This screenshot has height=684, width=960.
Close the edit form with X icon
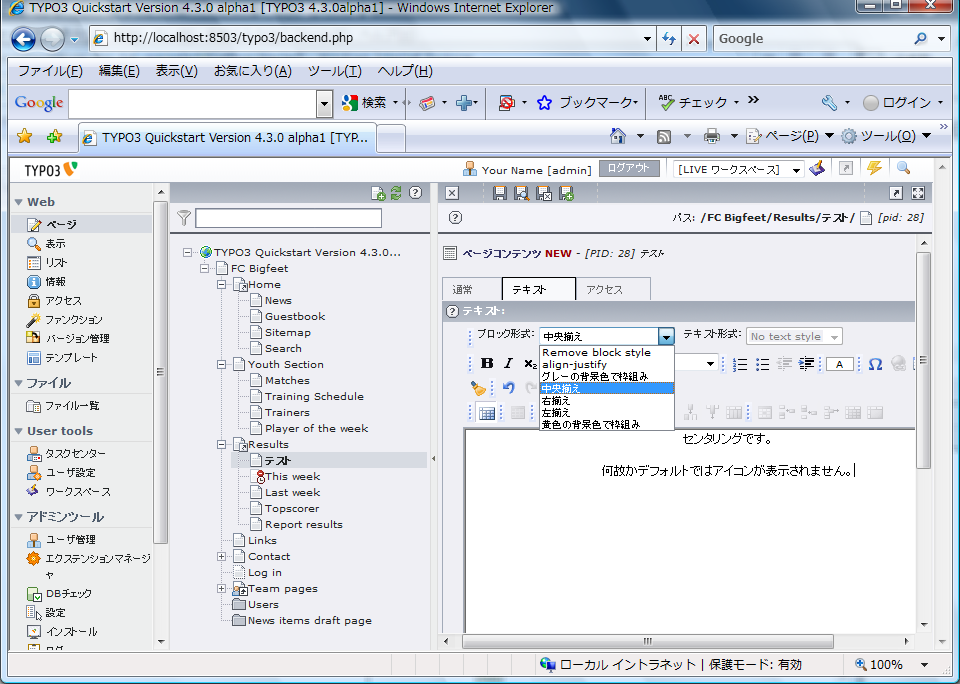452,194
